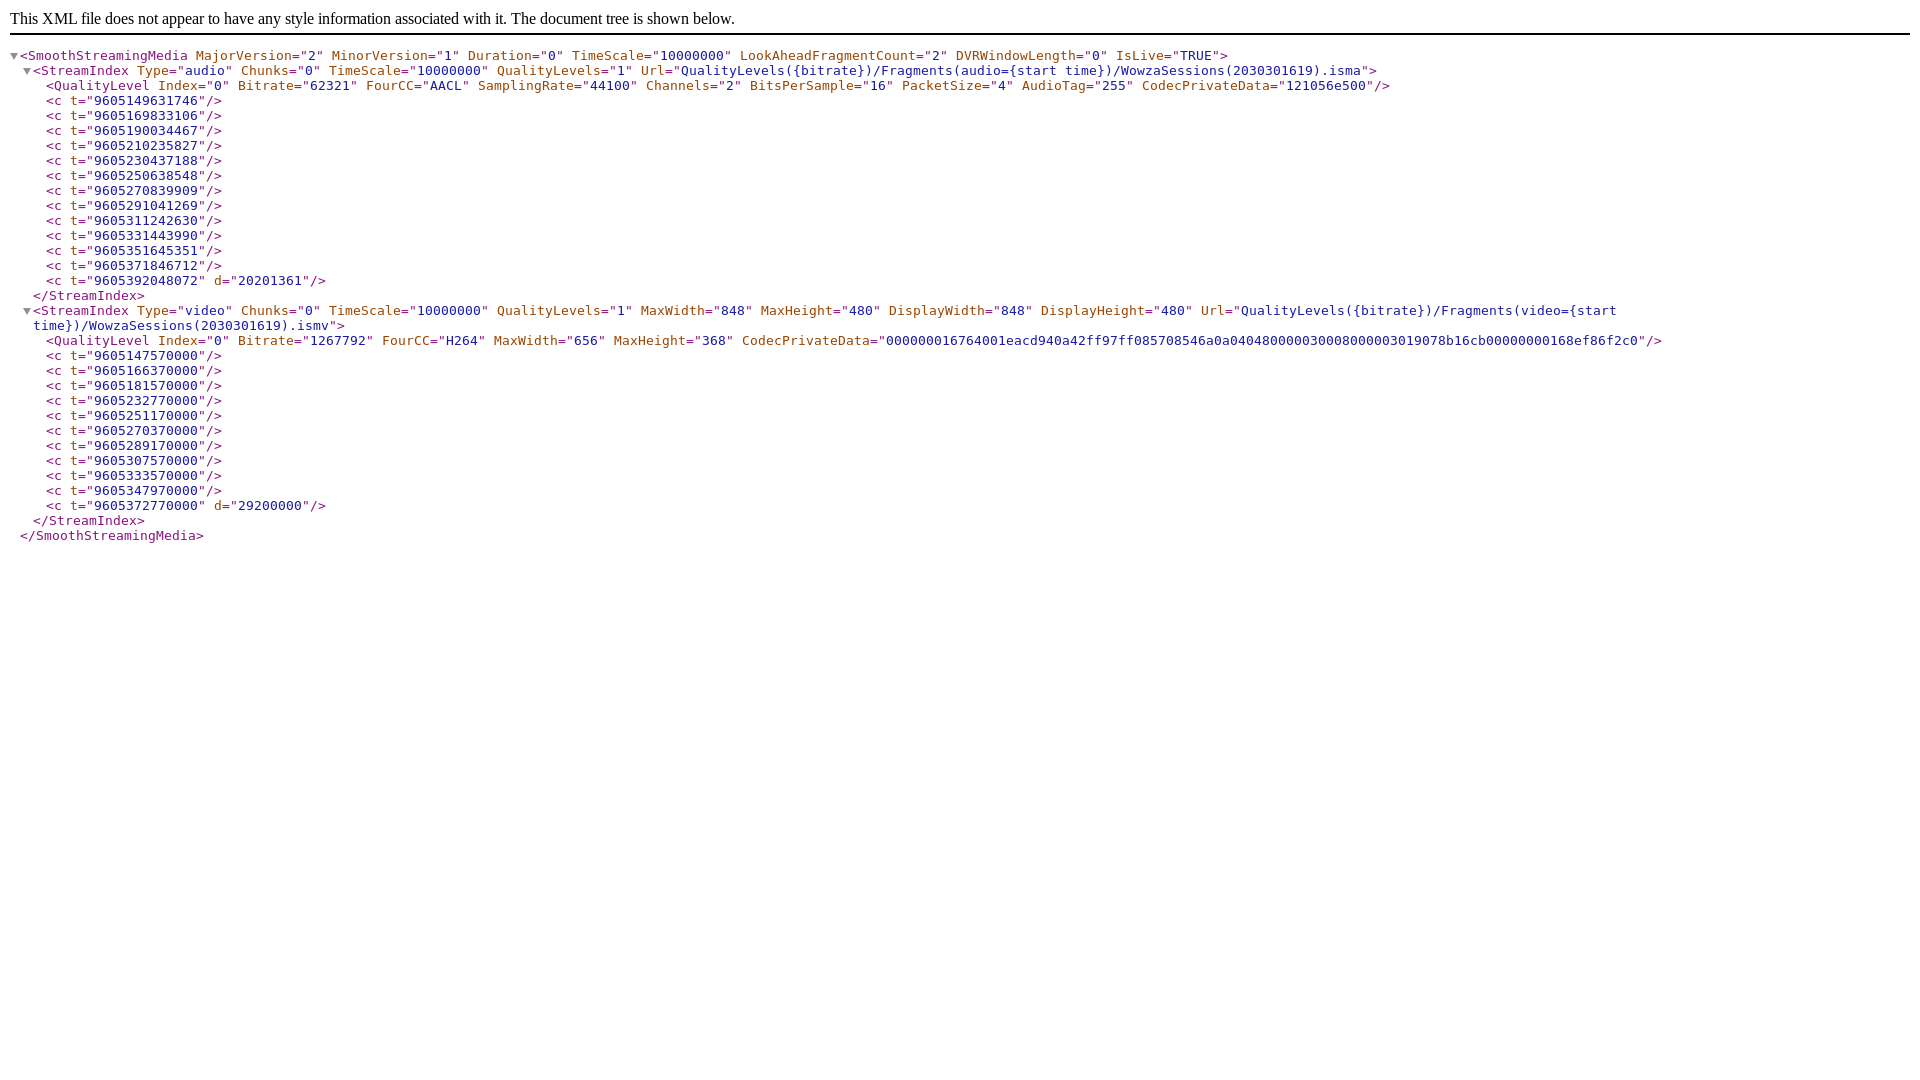Click the video DisplayWidth "848" value
The width and height of the screenshot is (1920, 1080).
[1013, 311]
